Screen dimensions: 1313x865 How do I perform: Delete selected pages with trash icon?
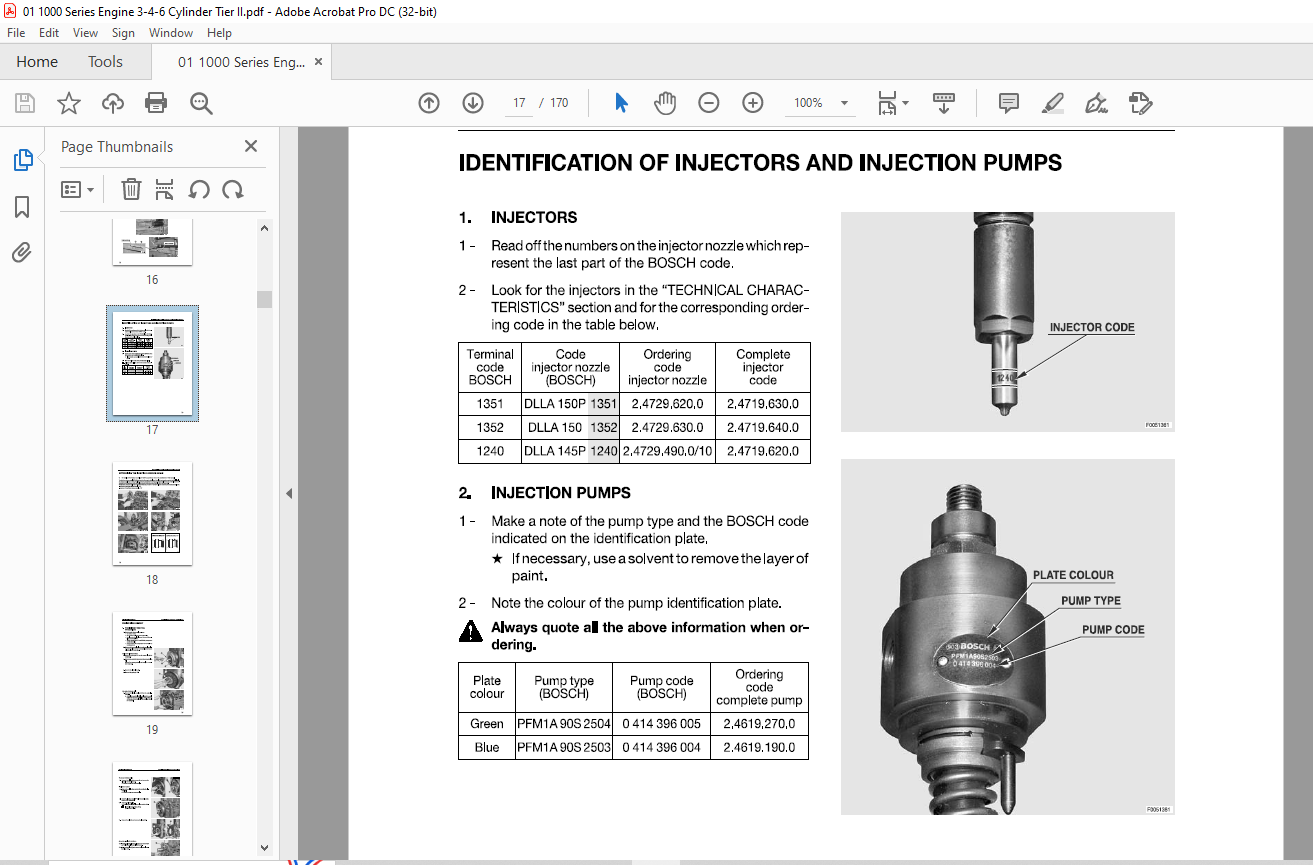coord(131,189)
